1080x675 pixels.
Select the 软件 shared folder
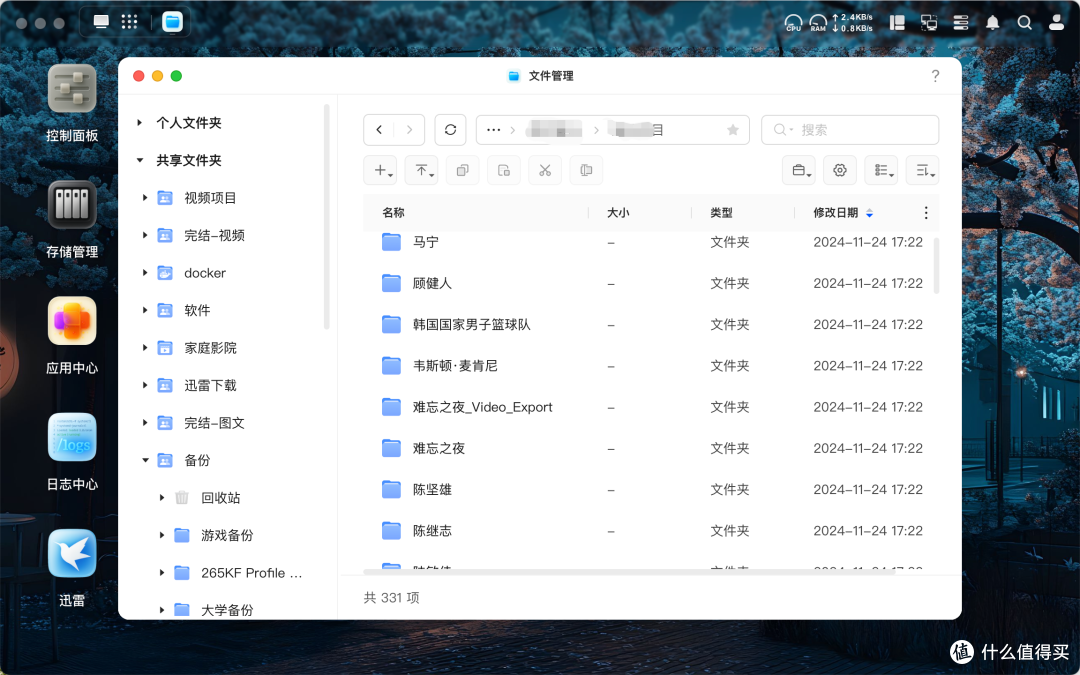pyautogui.click(x=197, y=311)
